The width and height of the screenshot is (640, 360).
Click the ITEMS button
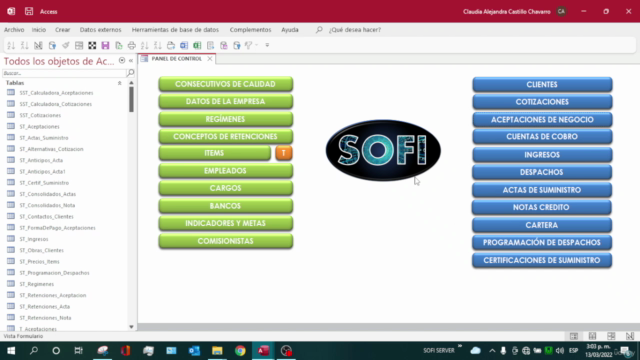pyautogui.click(x=214, y=153)
